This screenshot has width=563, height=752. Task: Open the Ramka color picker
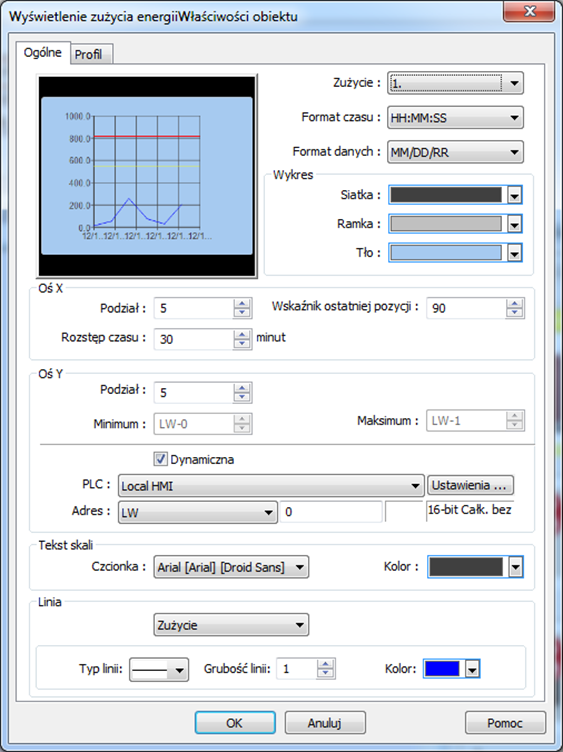455,223
